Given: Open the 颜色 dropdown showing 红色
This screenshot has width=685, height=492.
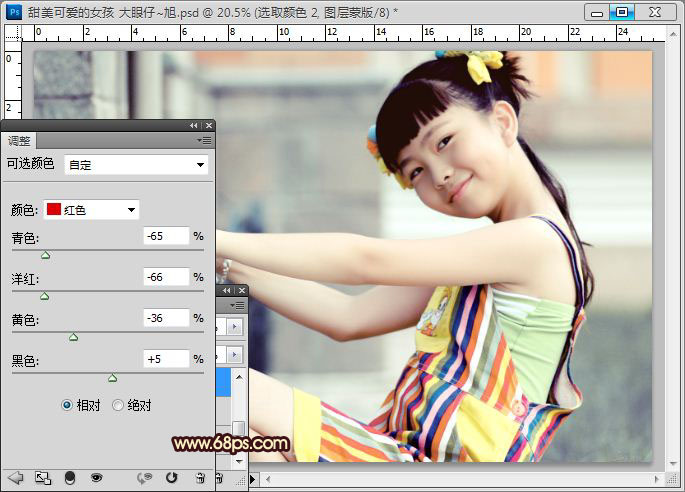Looking at the screenshot, I should [91, 210].
